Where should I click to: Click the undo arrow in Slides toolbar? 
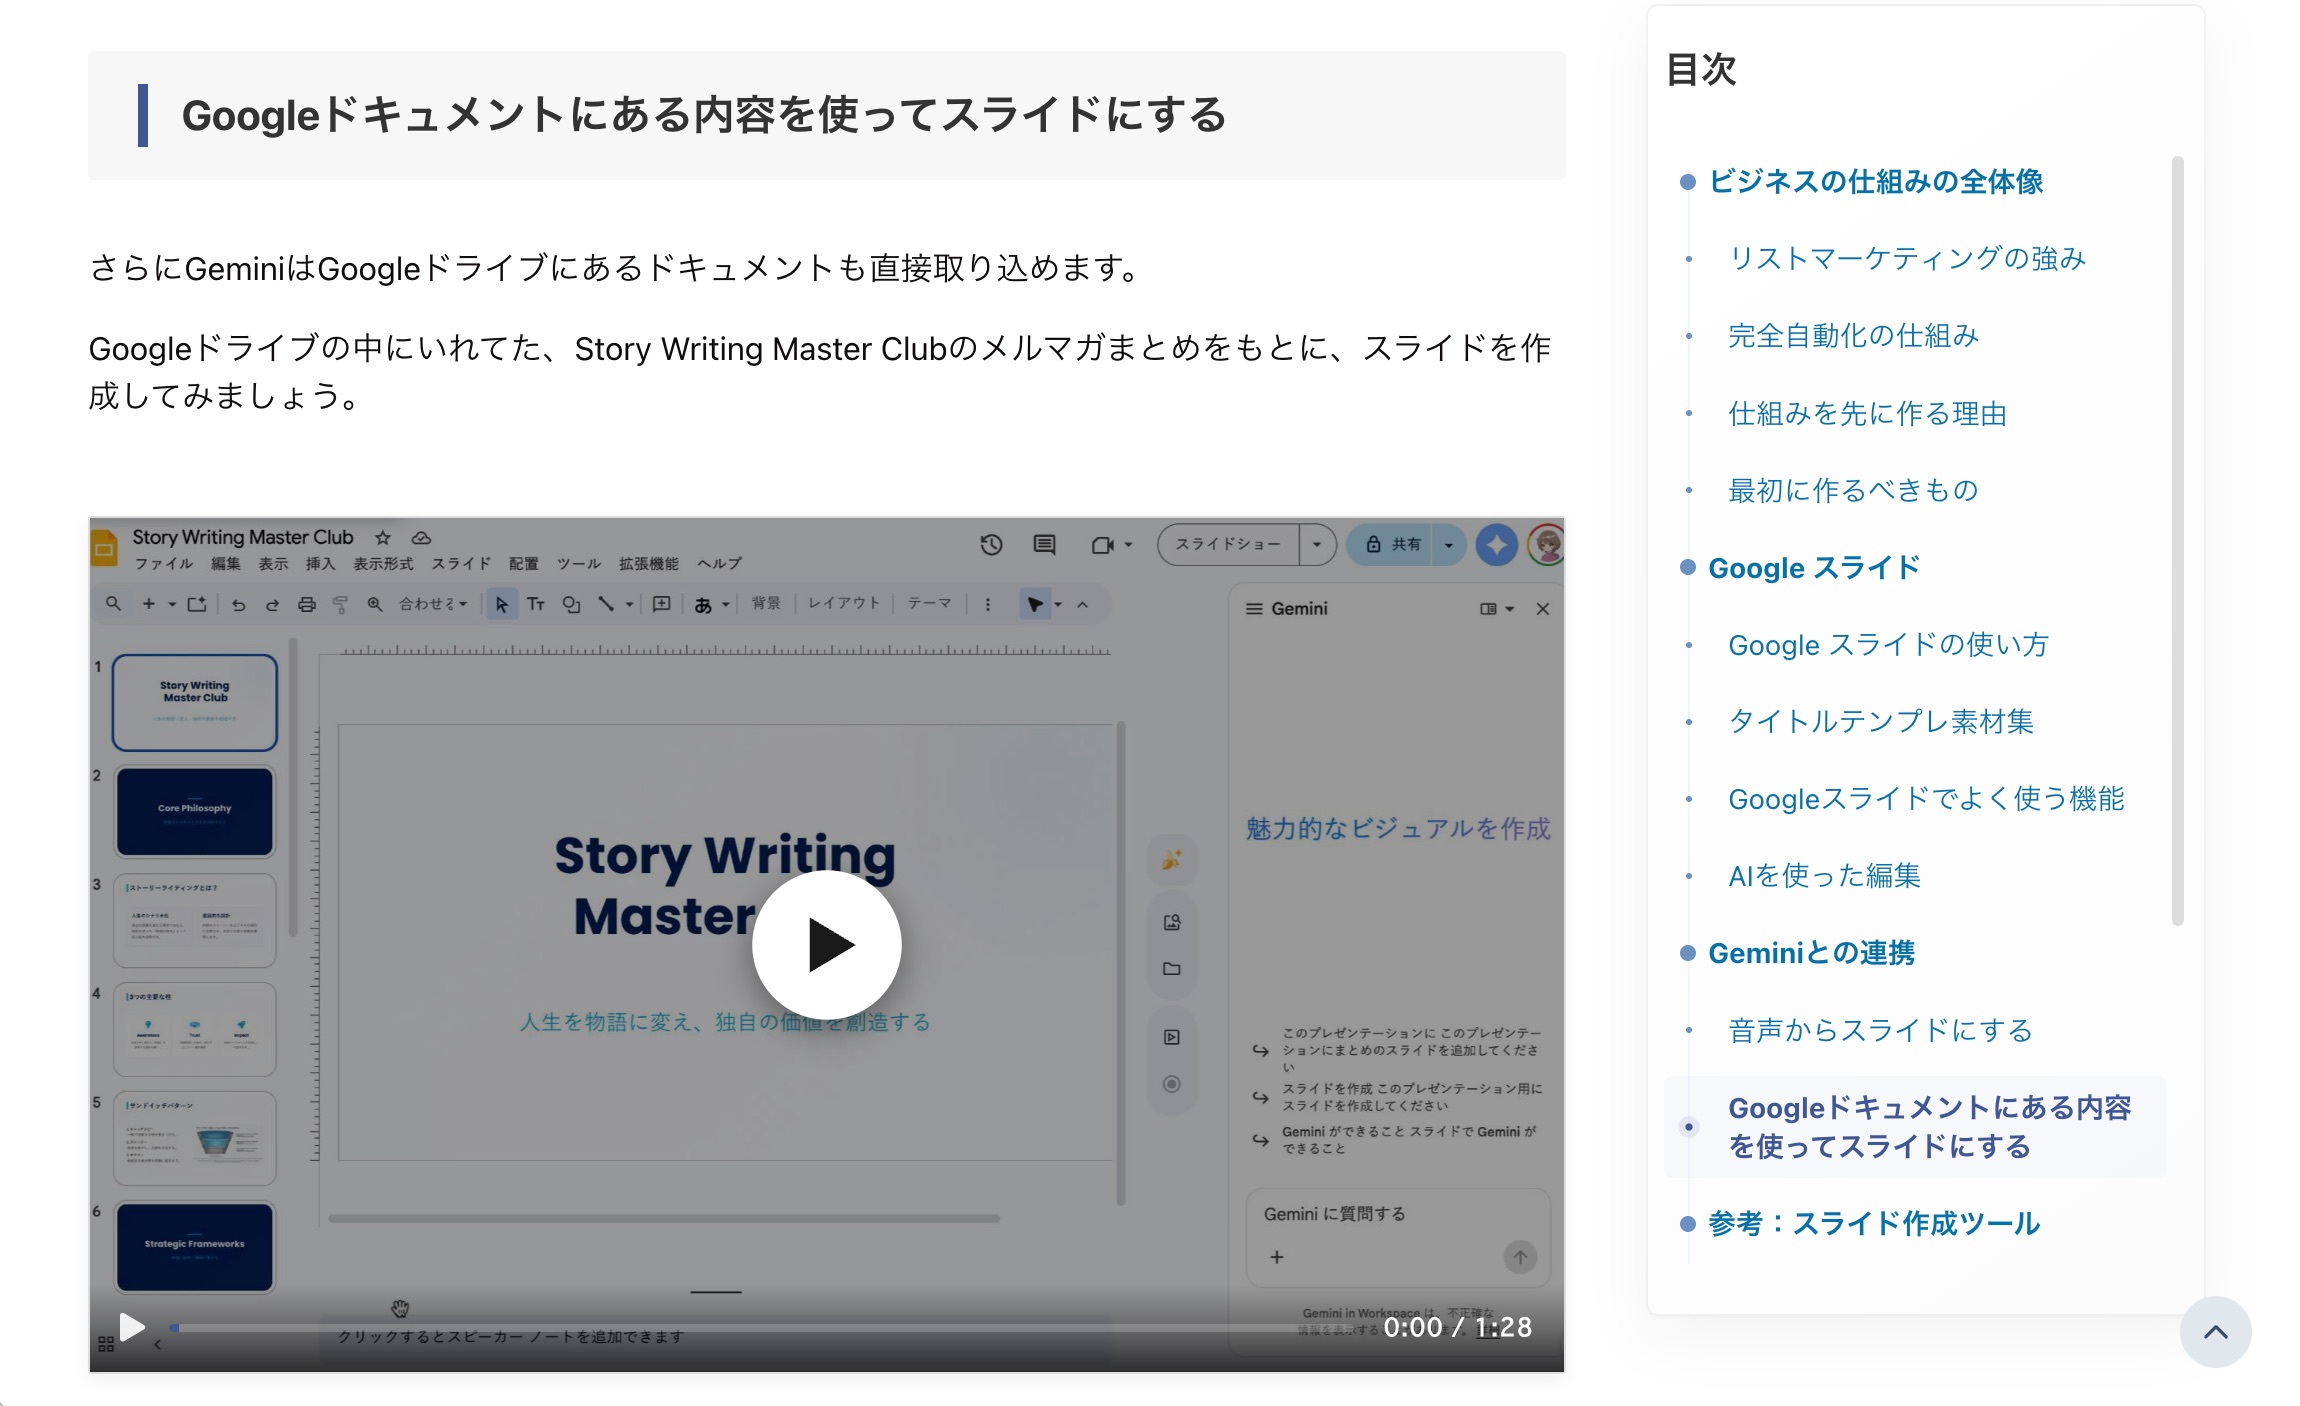point(238,604)
